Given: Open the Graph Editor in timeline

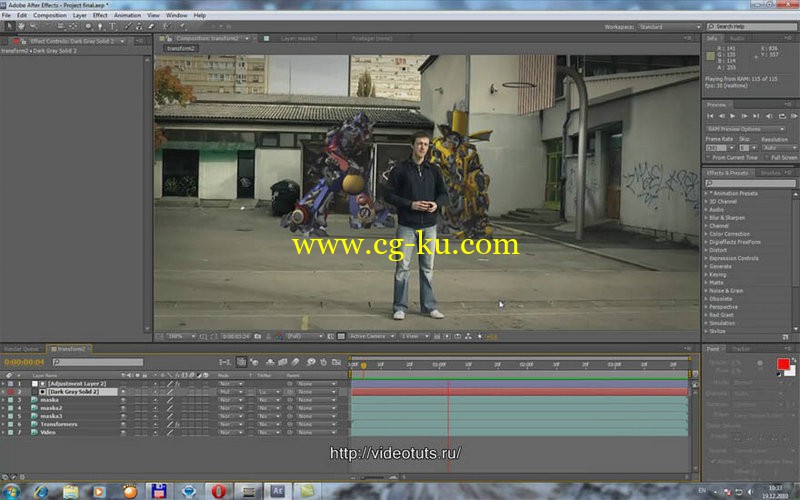Looking at the screenshot, I should [336, 362].
